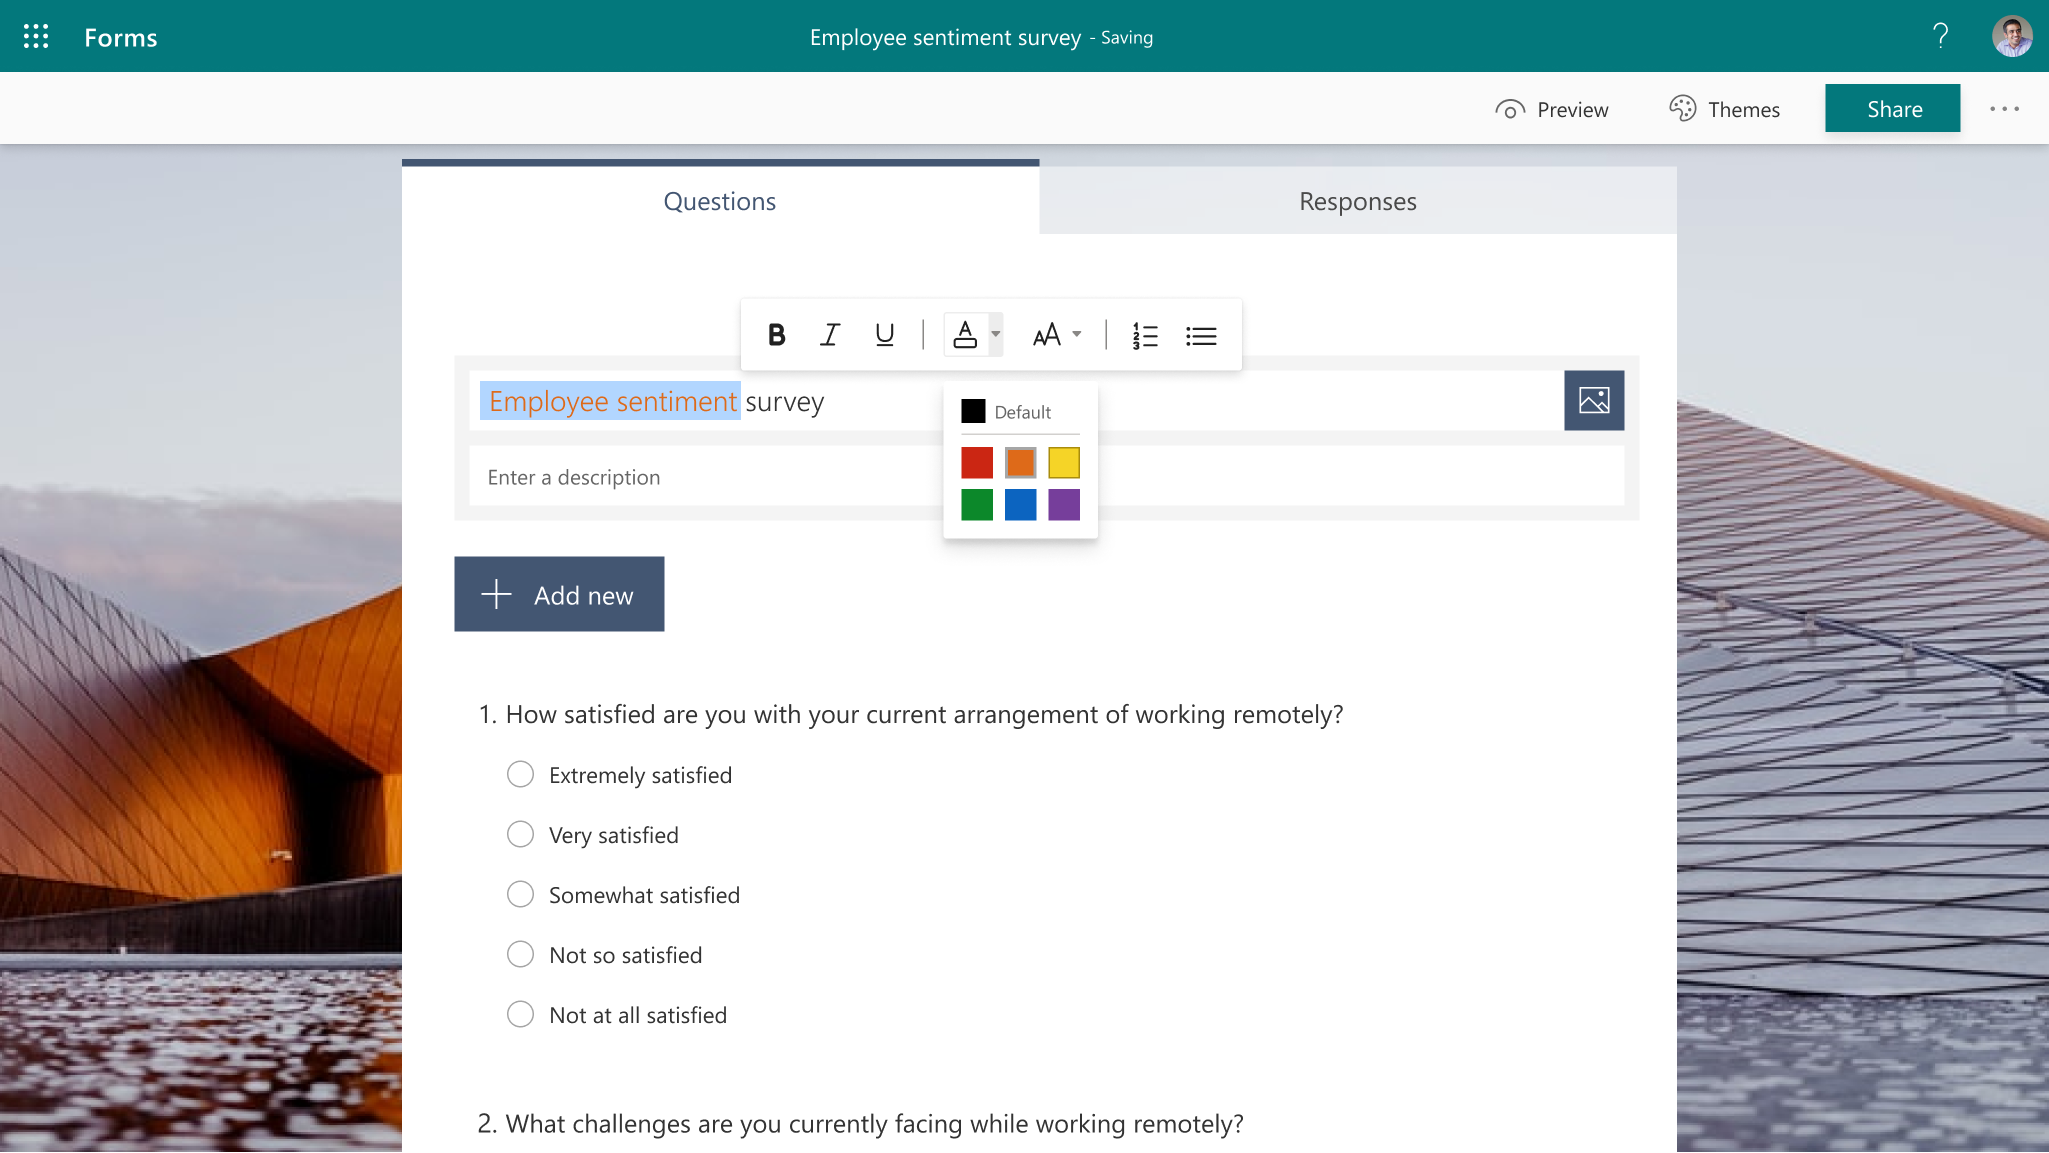This screenshot has height=1153, width=2049.
Task: Pick the Not at all satisfied option
Action: (x=520, y=1015)
